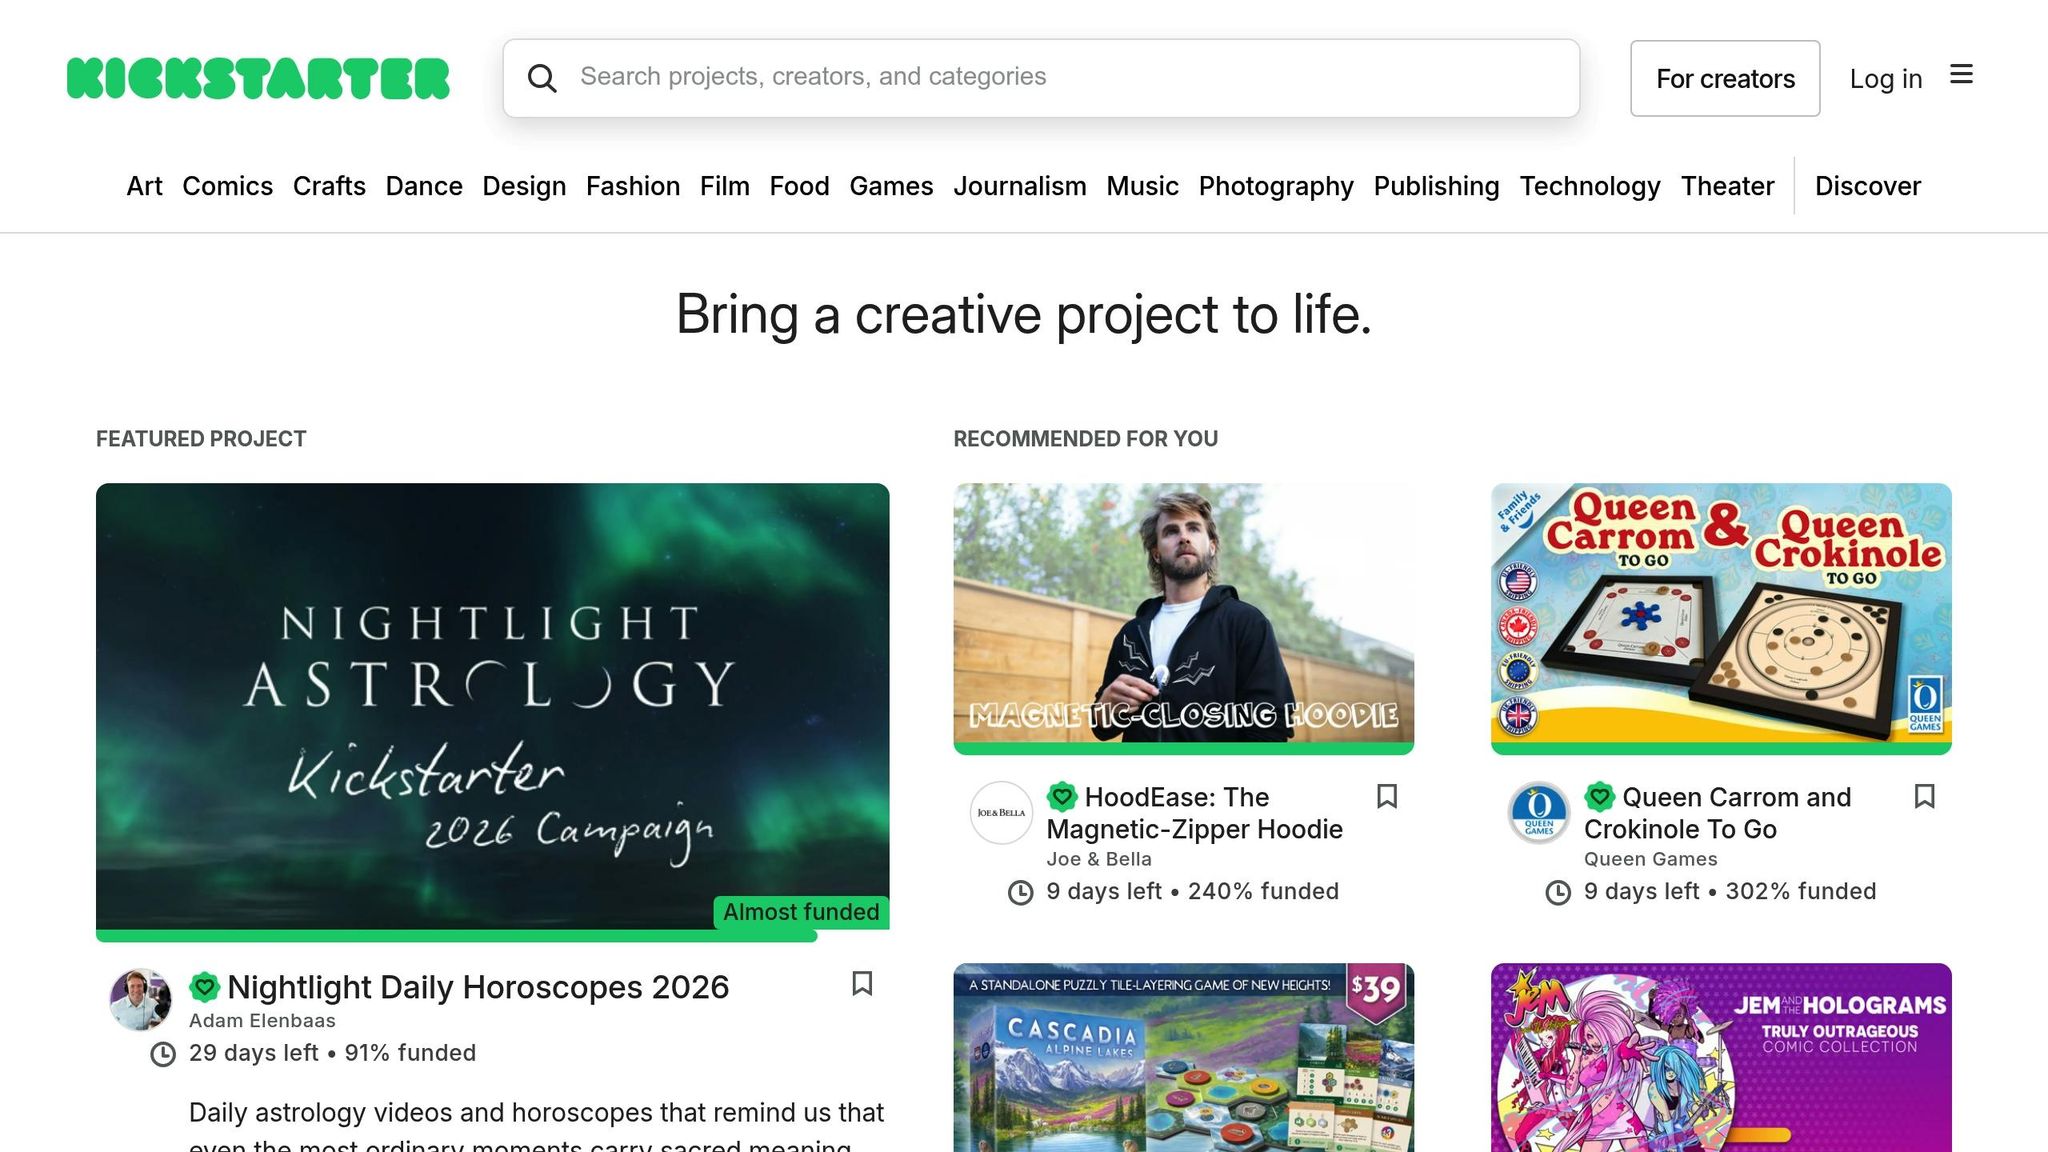The image size is (2048, 1152).
Task: Click the Queen Games creator avatar
Action: tap(1538, 813)
